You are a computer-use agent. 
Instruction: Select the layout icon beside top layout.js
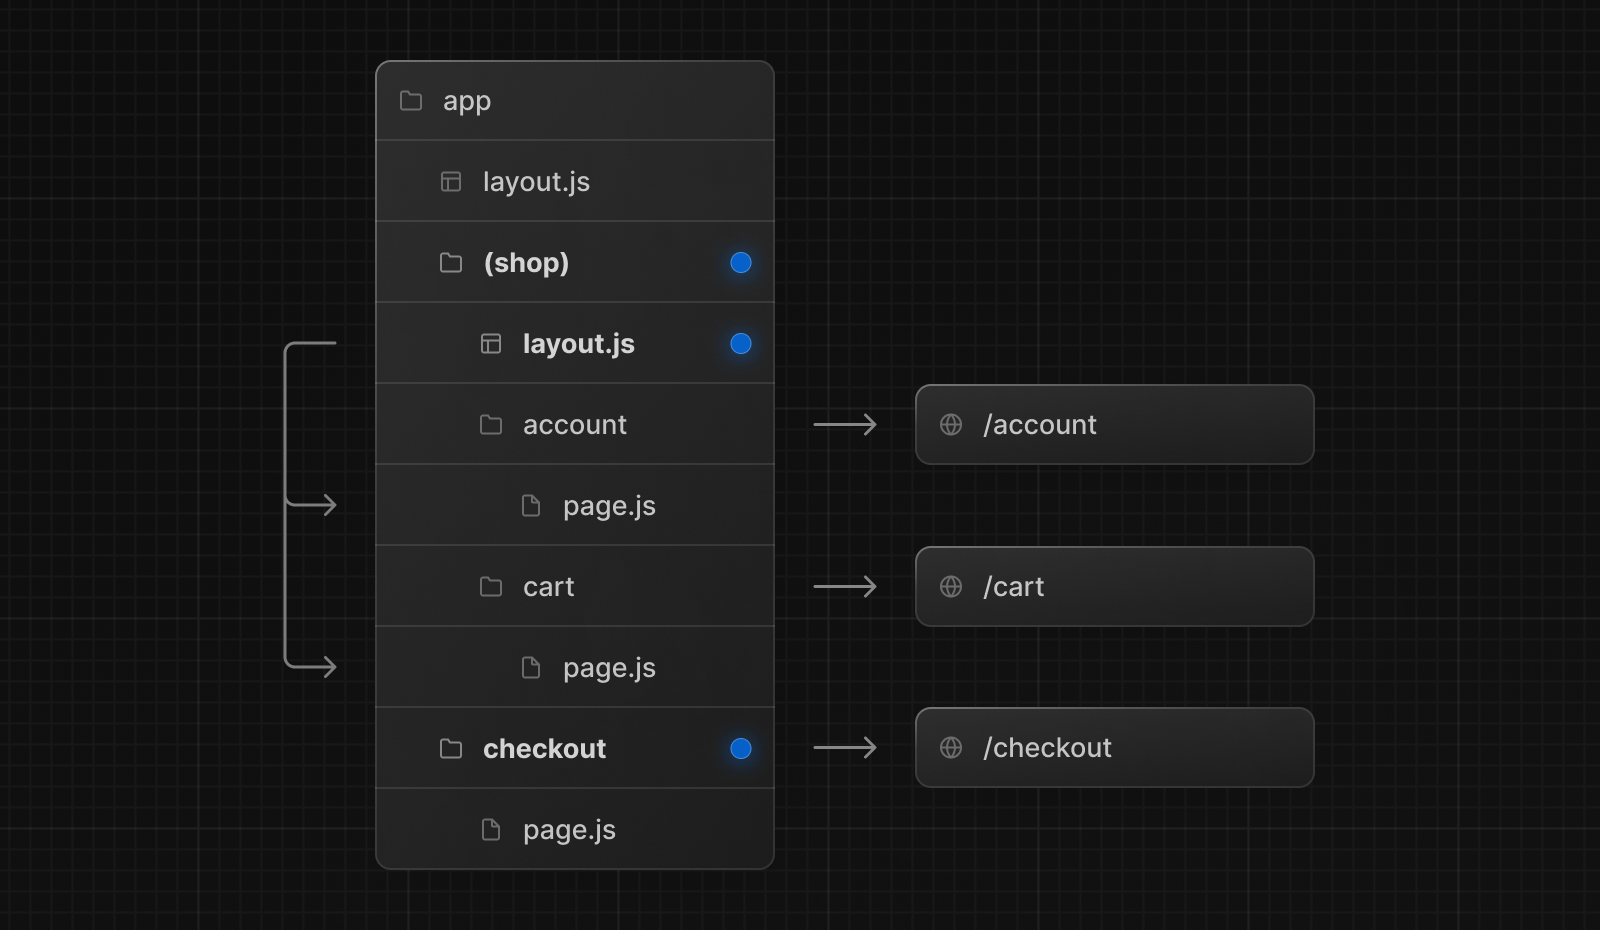coord(450,181)
